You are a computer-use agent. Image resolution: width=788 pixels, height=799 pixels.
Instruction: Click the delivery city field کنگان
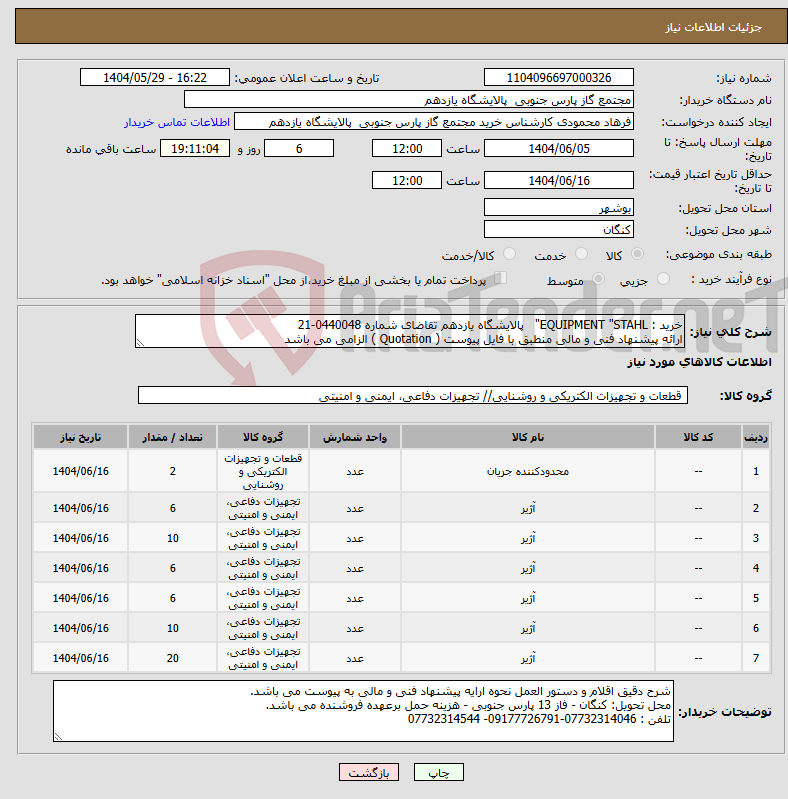pyautogui.click(x=559, y=229)
